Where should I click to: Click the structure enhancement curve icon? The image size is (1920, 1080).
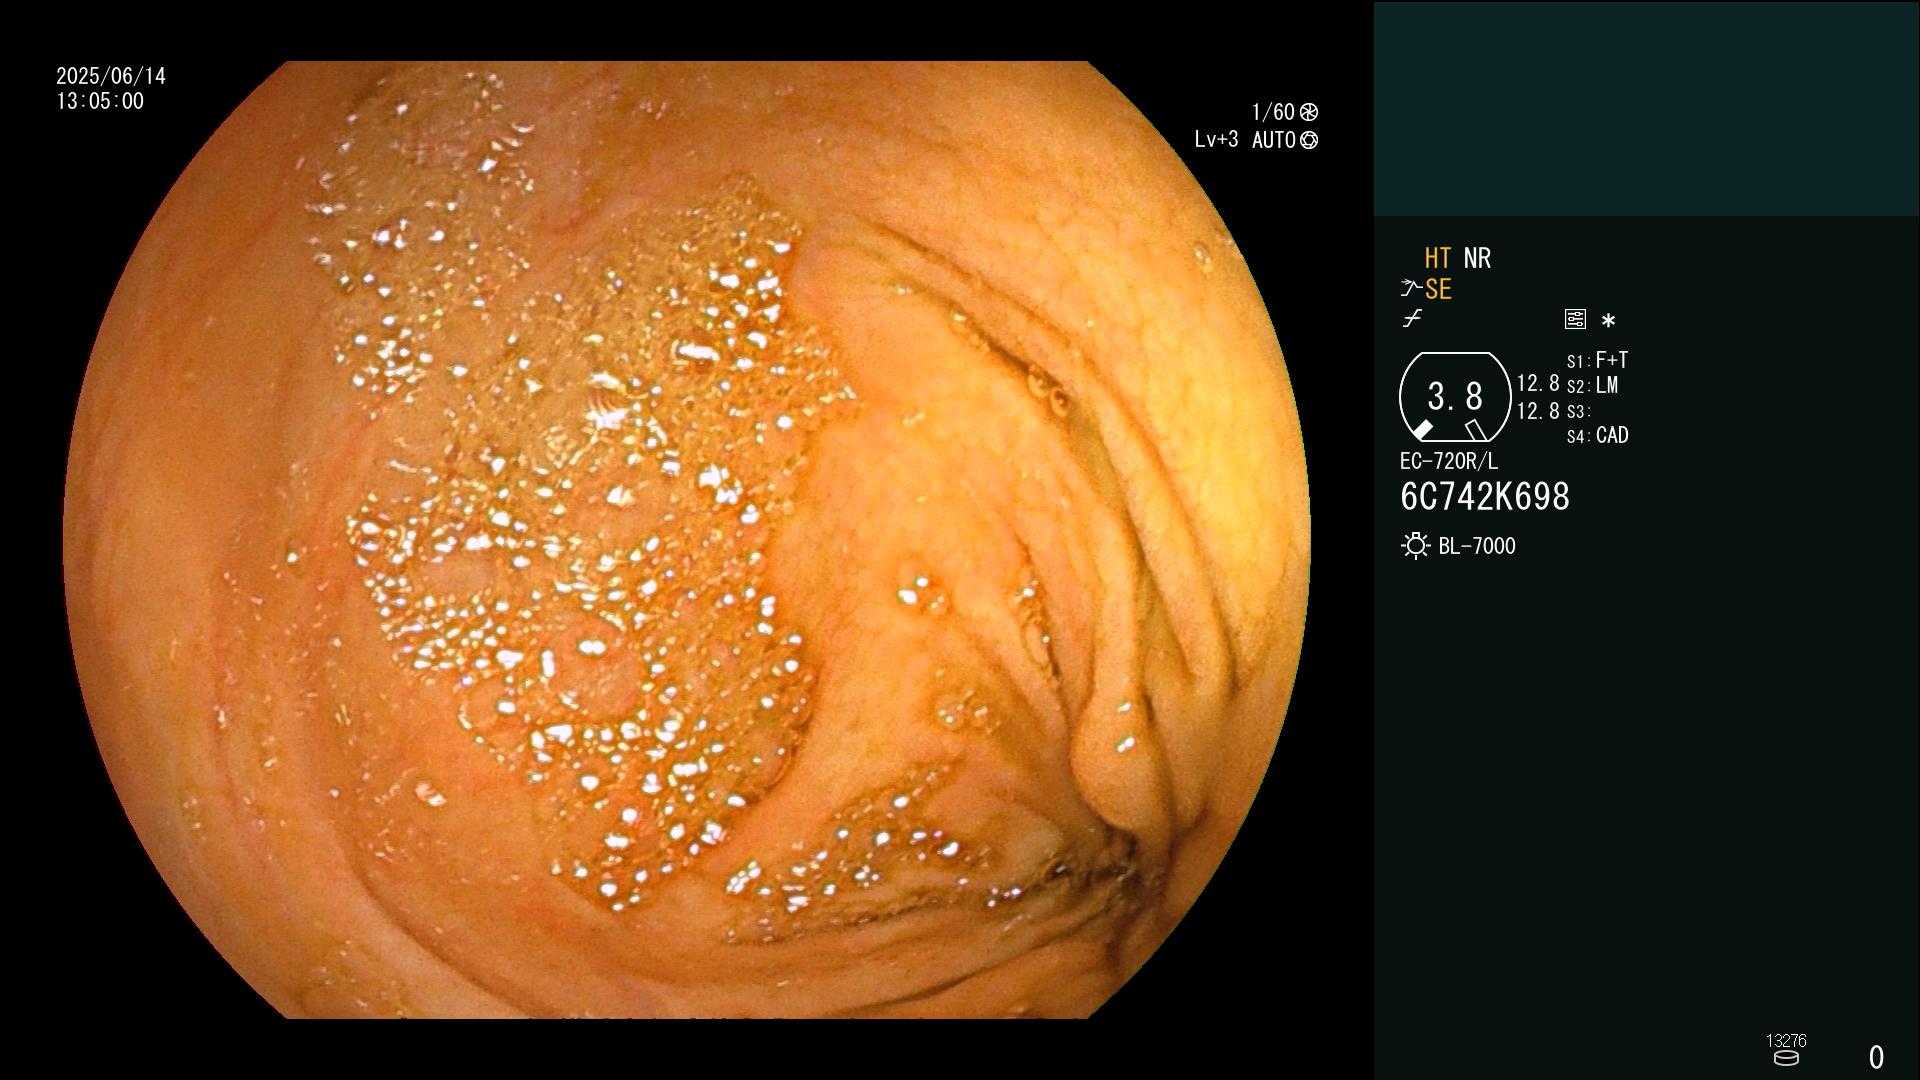pyautogui.click(x=1411, y=289)
